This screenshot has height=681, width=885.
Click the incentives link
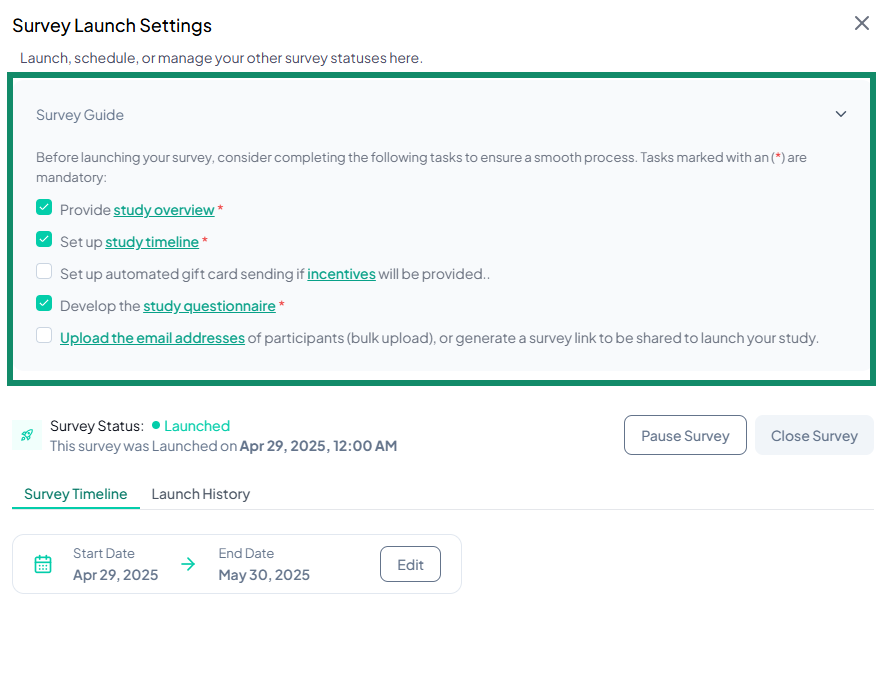coord(341,273)
